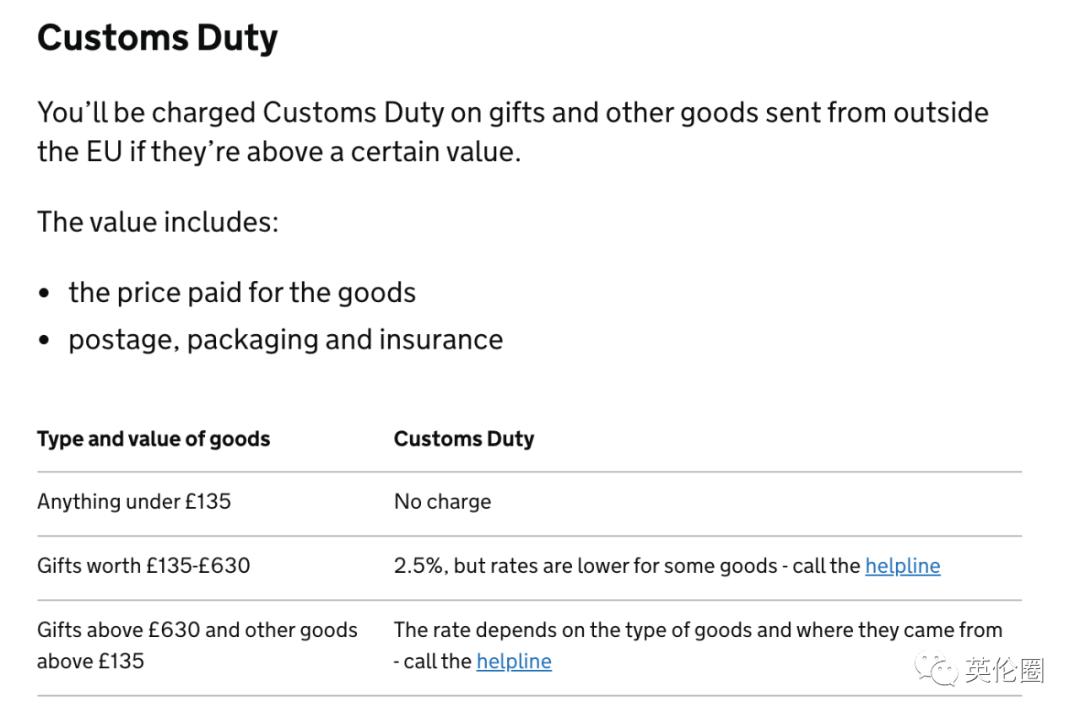Click 'The value includes:' paragraph
Viewport: 1080px width, 718px height.
click(158, 222)
